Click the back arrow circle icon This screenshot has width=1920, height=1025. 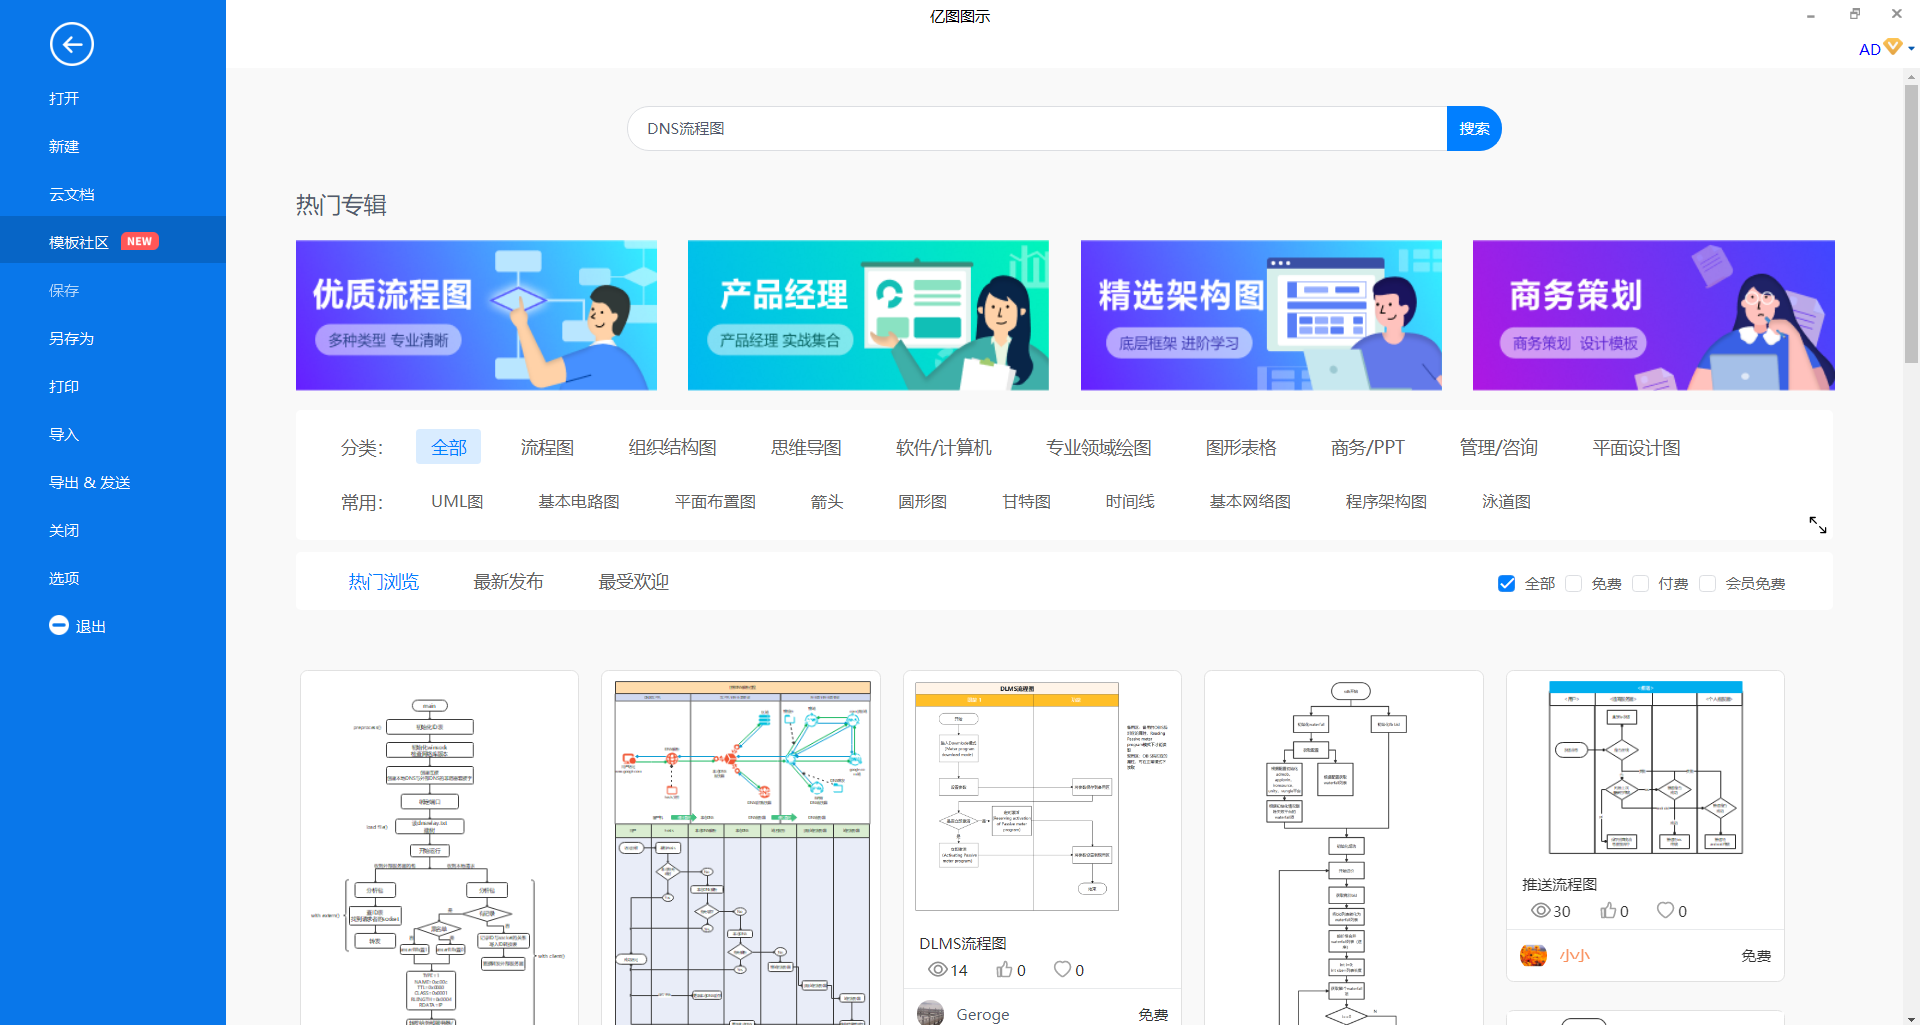pyautogui.click(x=72, y=44)
